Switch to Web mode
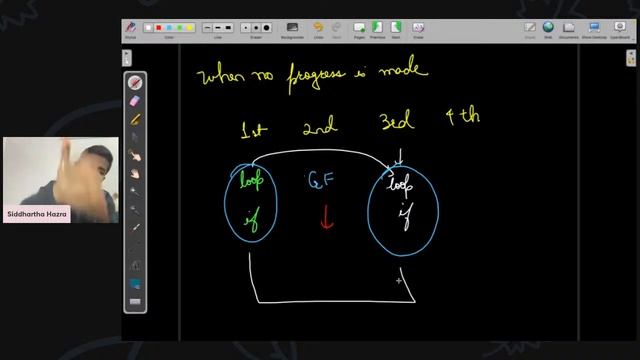The width and height of the screenshot is (640, 360). pyautogui.click(x=548, y=30)
